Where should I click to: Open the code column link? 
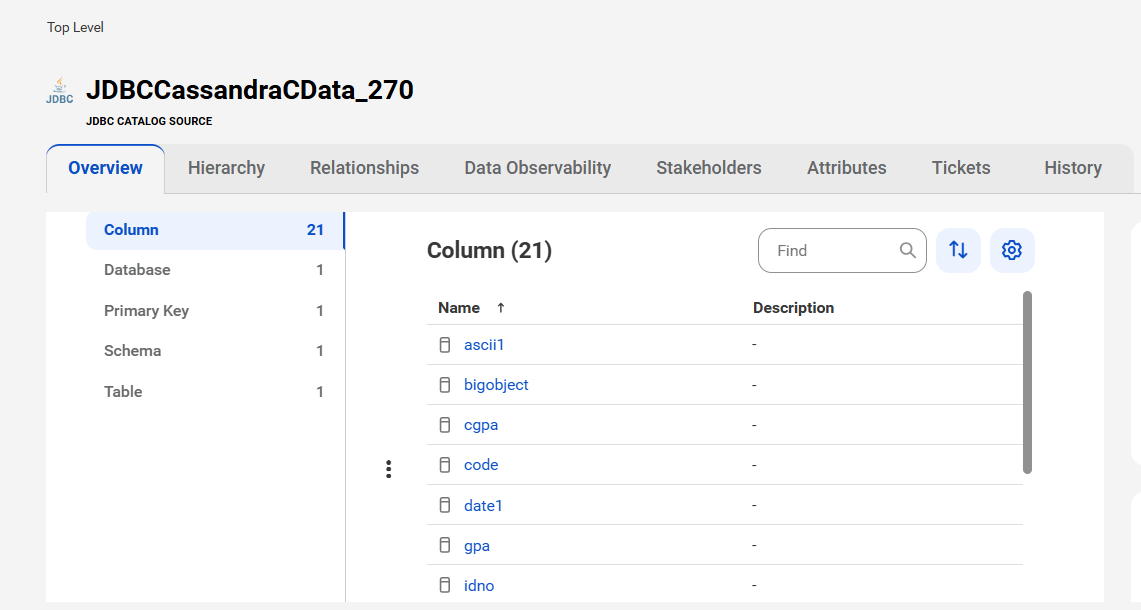(481, 465)
